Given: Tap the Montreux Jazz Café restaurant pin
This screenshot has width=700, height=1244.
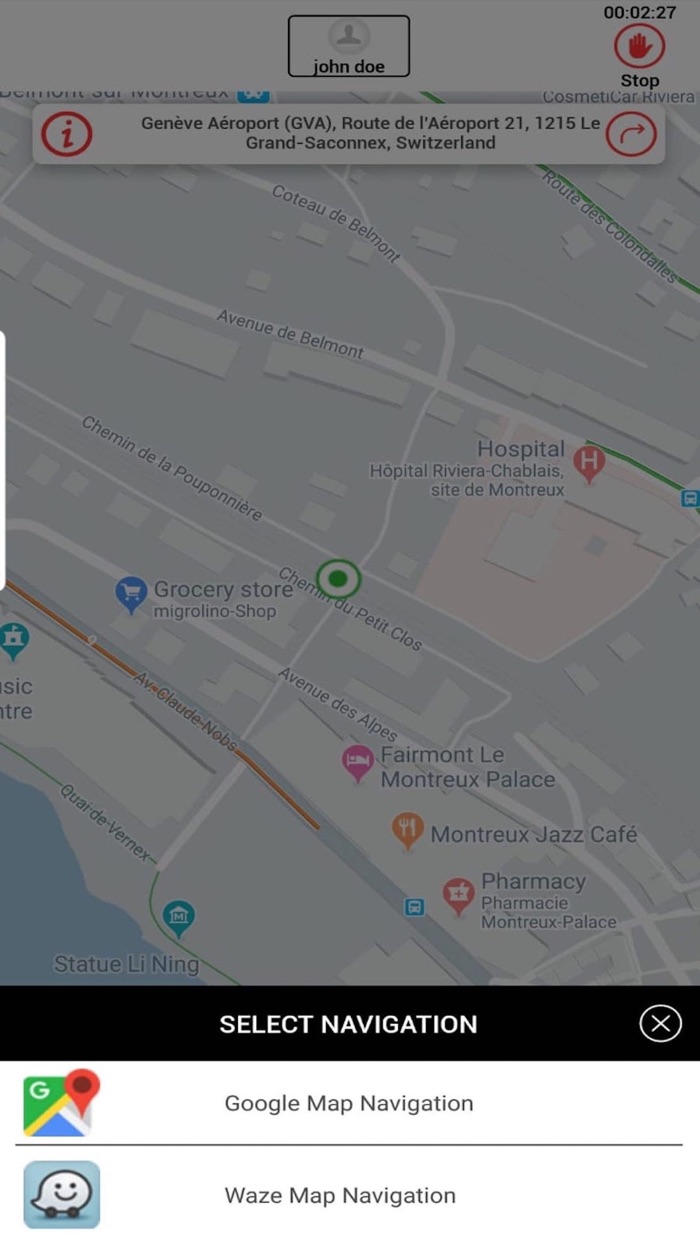Looking at the screenshot, I should tap(407, 830).
